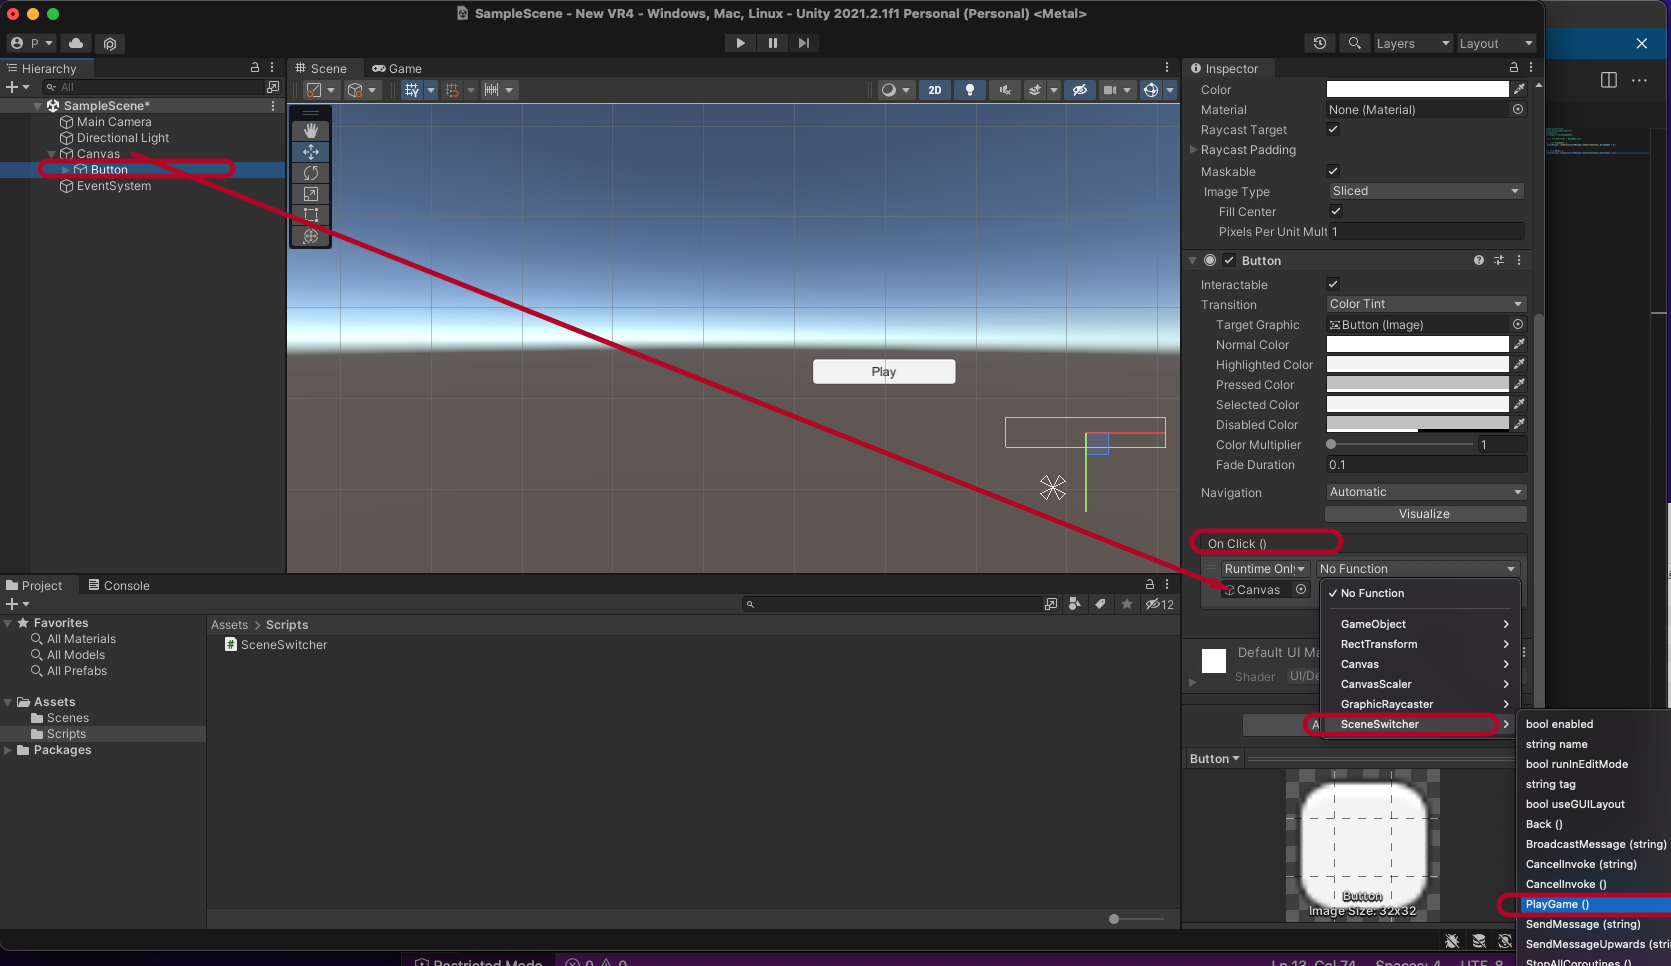Toggle scene audio mute icon
The image size is (1671, 966).
pos(1005,90)
